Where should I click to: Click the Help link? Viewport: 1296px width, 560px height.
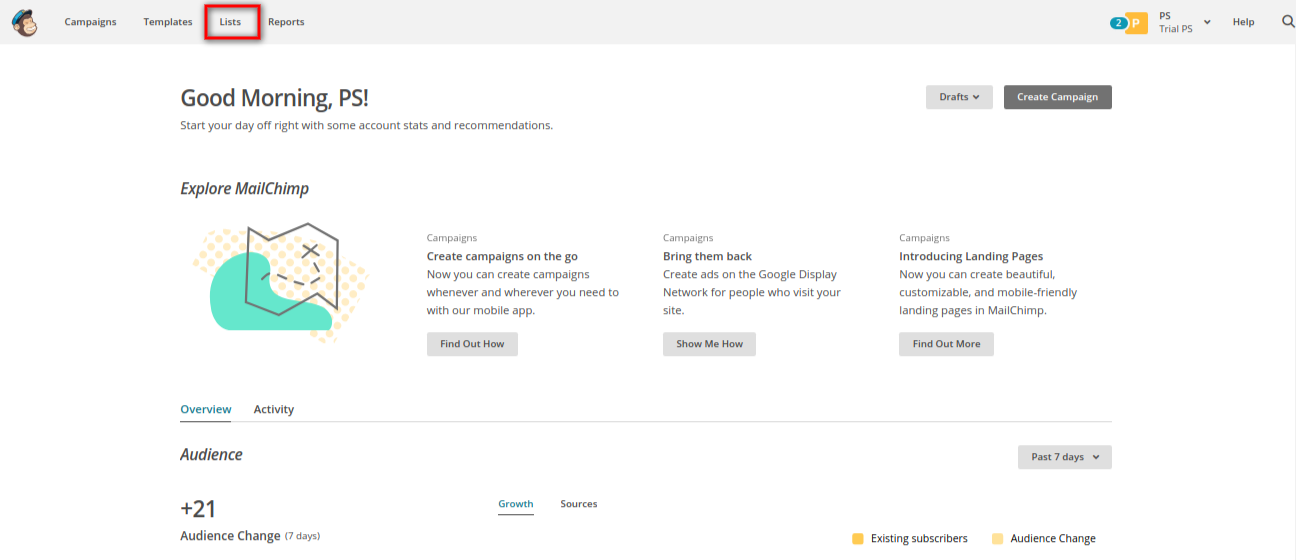click(1243, 22)
